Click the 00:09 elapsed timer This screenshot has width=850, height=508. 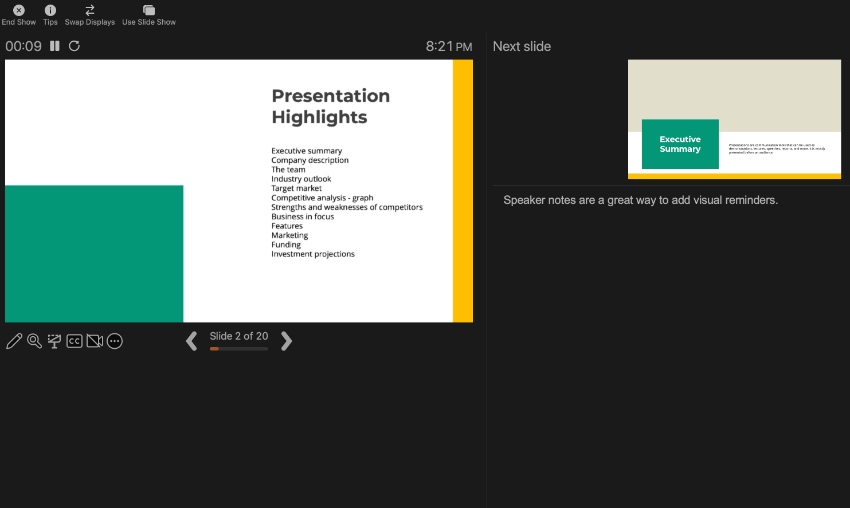[x=23, y=46]
